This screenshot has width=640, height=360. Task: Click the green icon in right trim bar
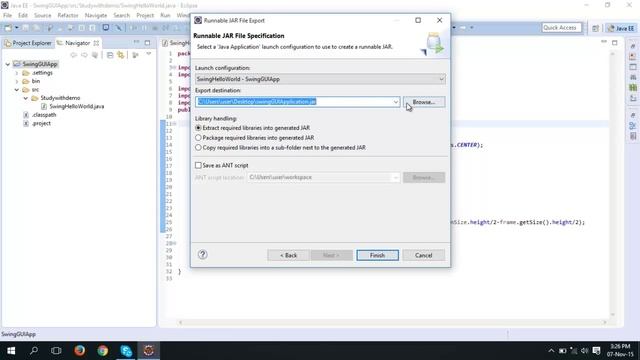pos(633,87)
